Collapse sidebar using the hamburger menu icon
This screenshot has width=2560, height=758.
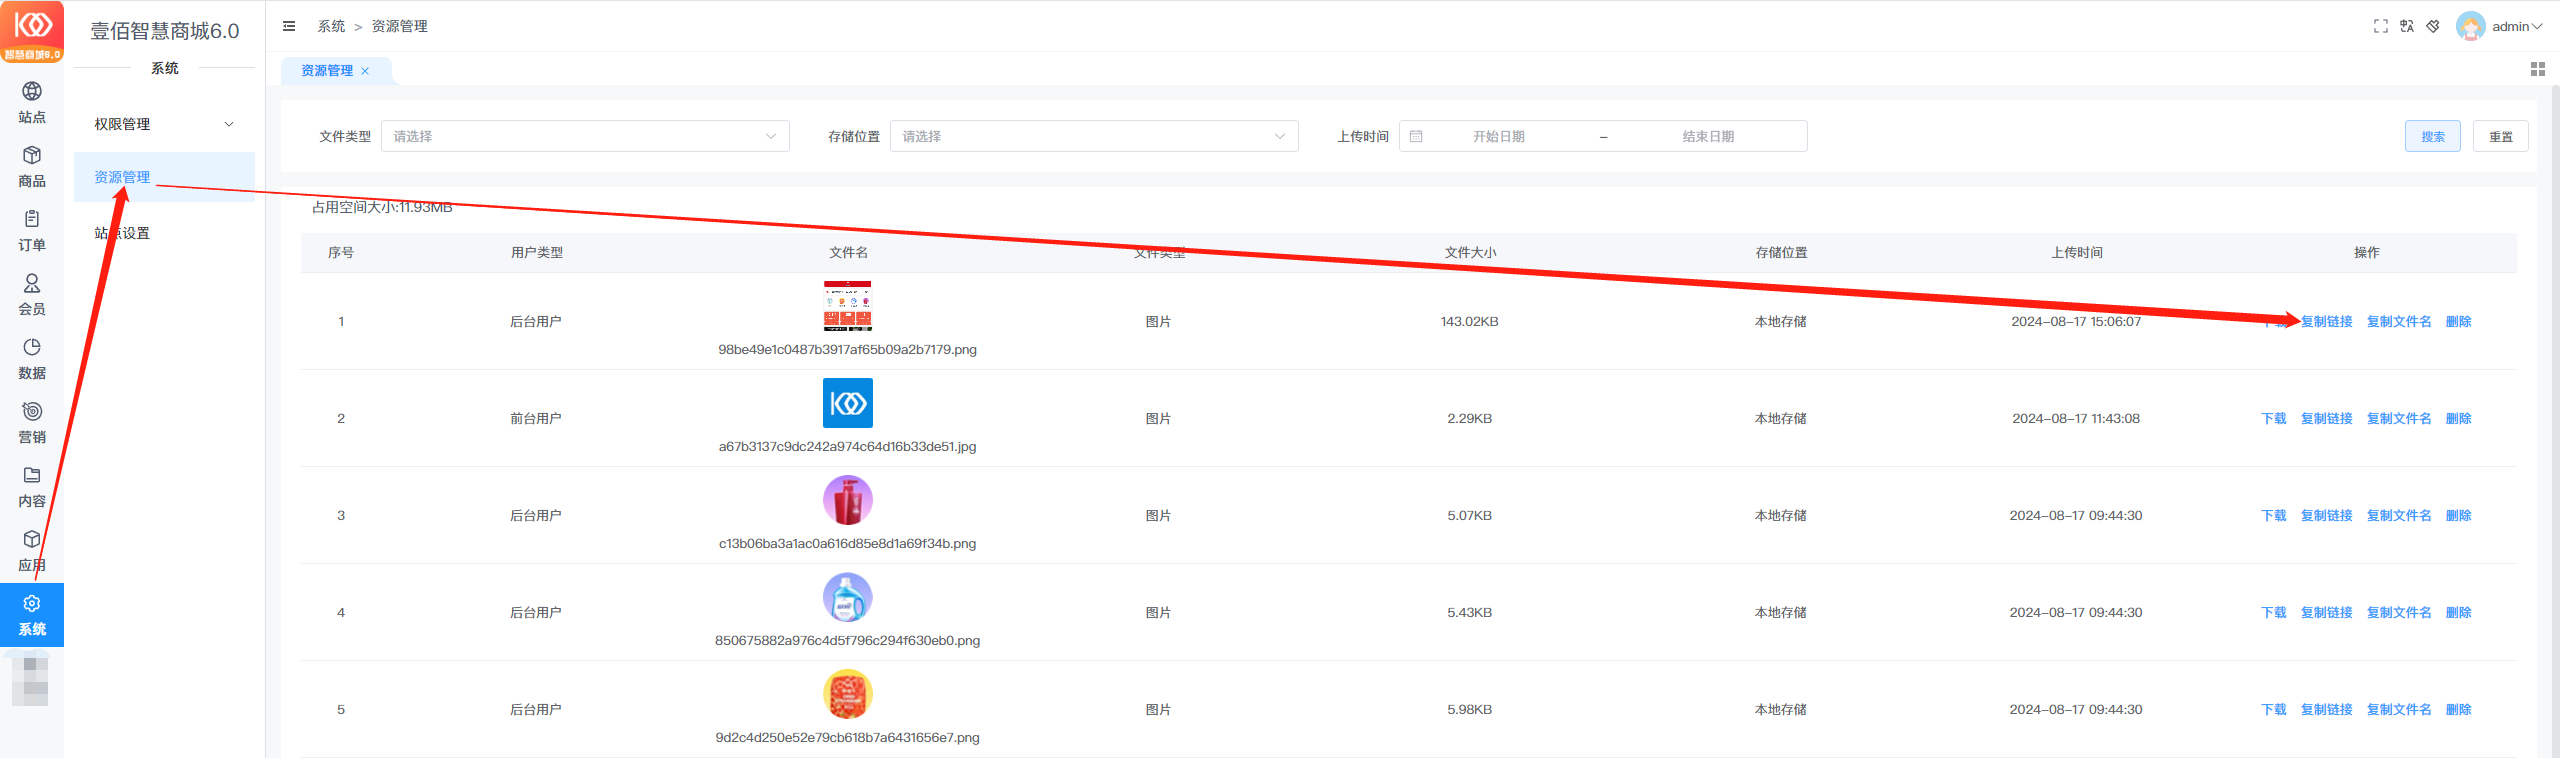(289, 26)
